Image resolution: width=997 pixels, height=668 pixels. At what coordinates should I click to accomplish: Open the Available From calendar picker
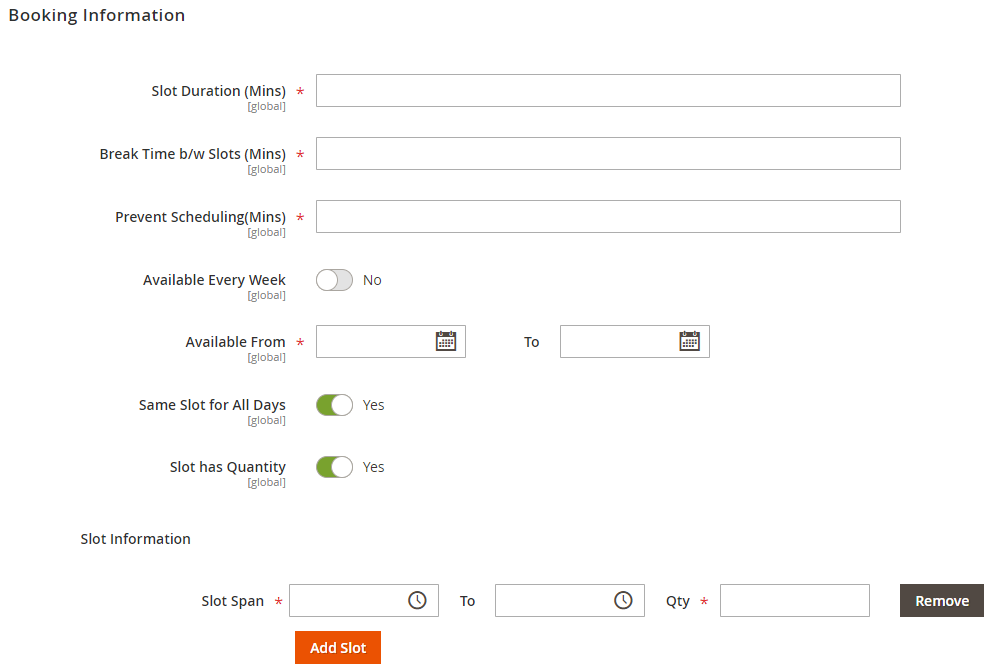446,341
